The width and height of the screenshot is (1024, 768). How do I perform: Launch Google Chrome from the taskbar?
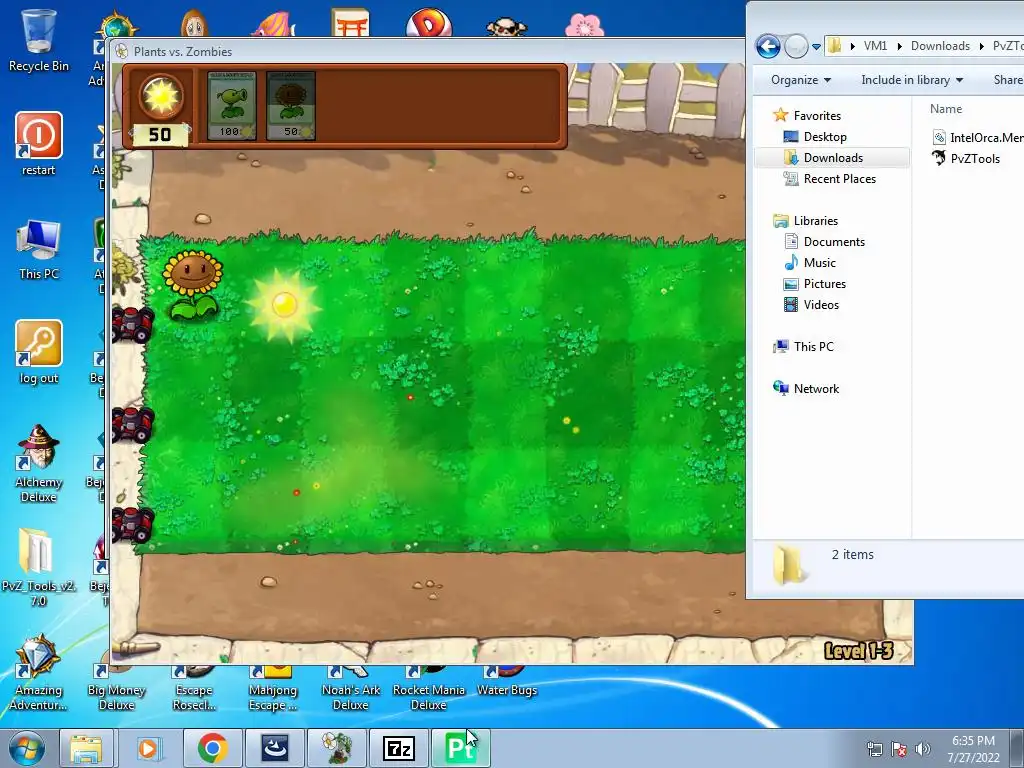click(212, 748)
